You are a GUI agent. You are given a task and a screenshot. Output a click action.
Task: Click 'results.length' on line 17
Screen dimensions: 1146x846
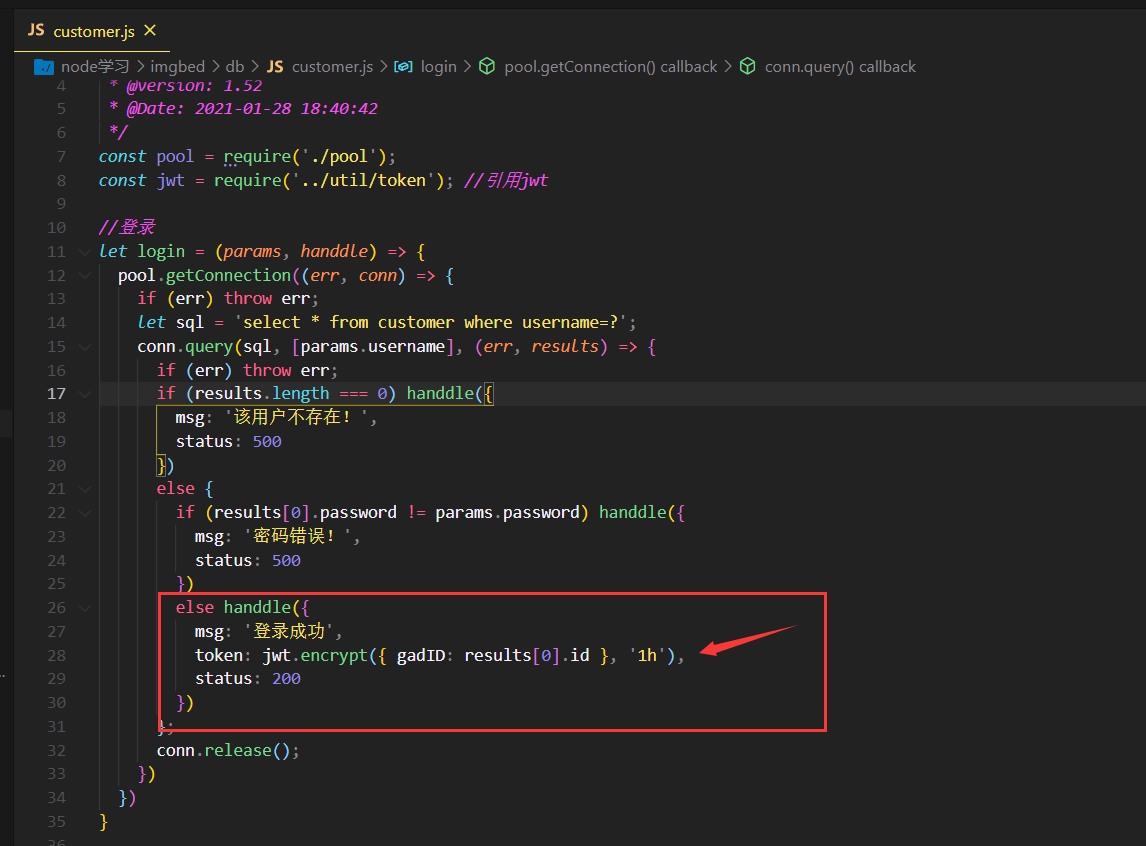(x=262, y=394)
